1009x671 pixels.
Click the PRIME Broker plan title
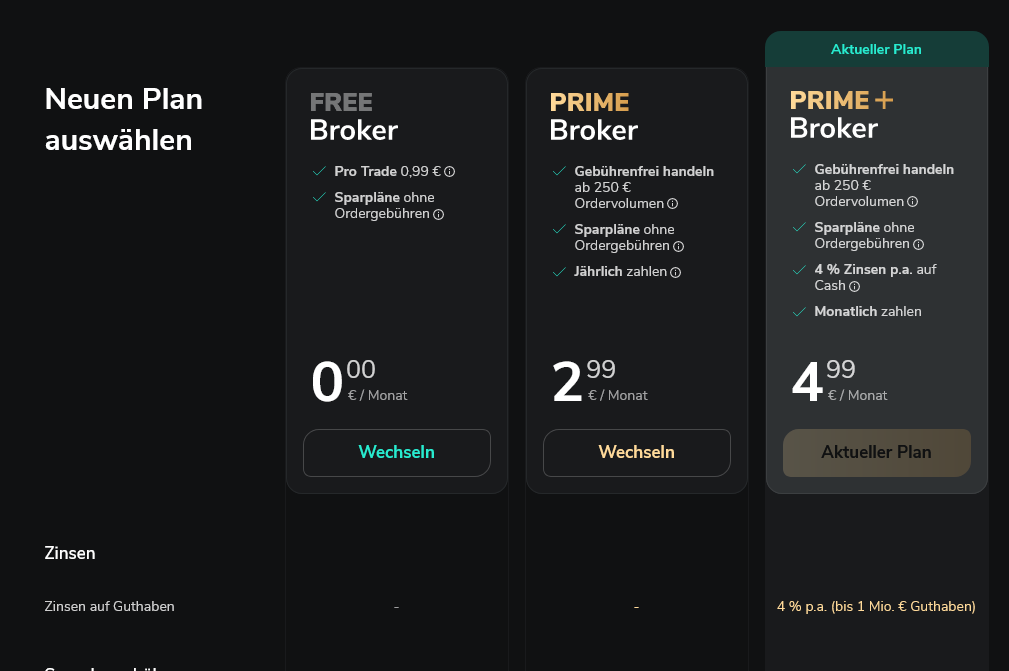coord(593,116)
